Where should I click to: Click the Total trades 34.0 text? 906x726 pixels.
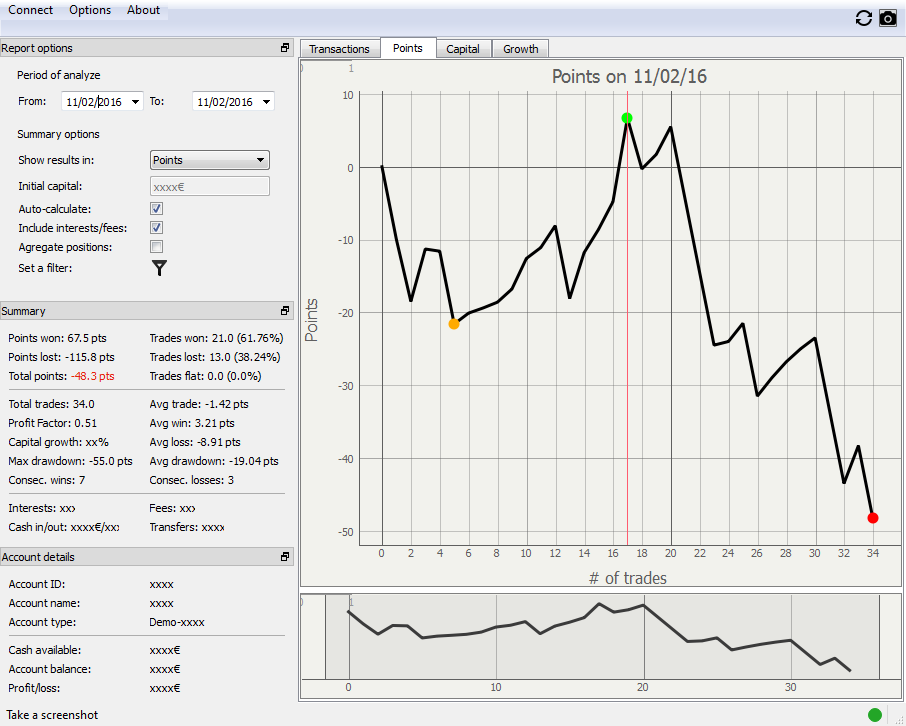click(51, 404)
